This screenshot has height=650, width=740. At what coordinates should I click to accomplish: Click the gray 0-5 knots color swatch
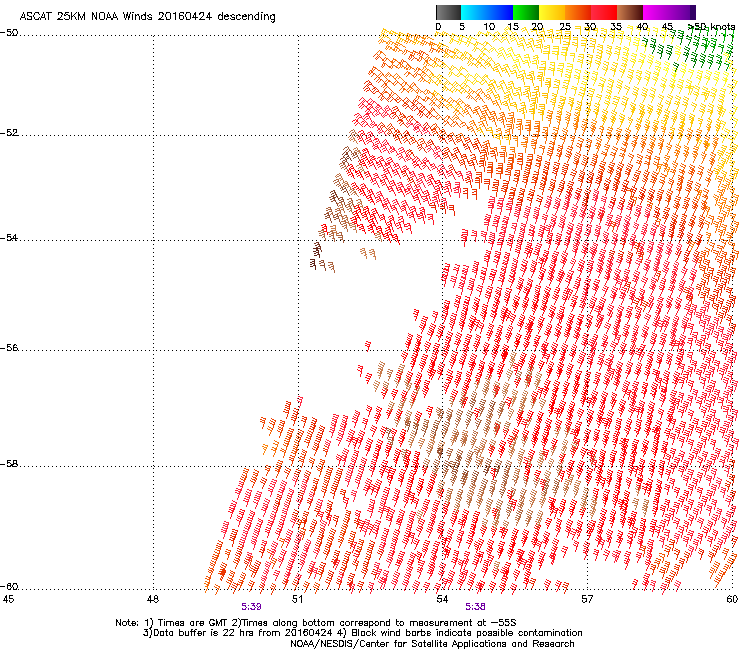448,12
